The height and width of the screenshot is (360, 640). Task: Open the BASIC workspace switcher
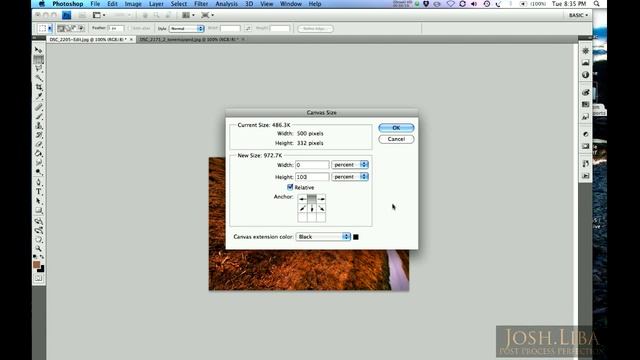click(x=578, y=15)
